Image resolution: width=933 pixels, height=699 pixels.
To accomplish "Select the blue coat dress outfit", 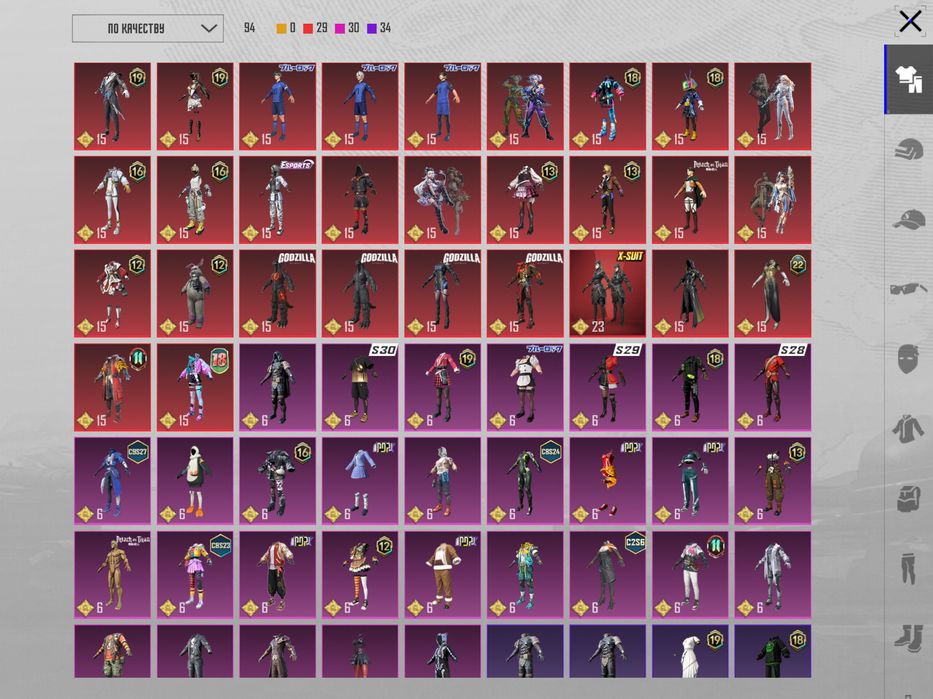I will point(360,481).
